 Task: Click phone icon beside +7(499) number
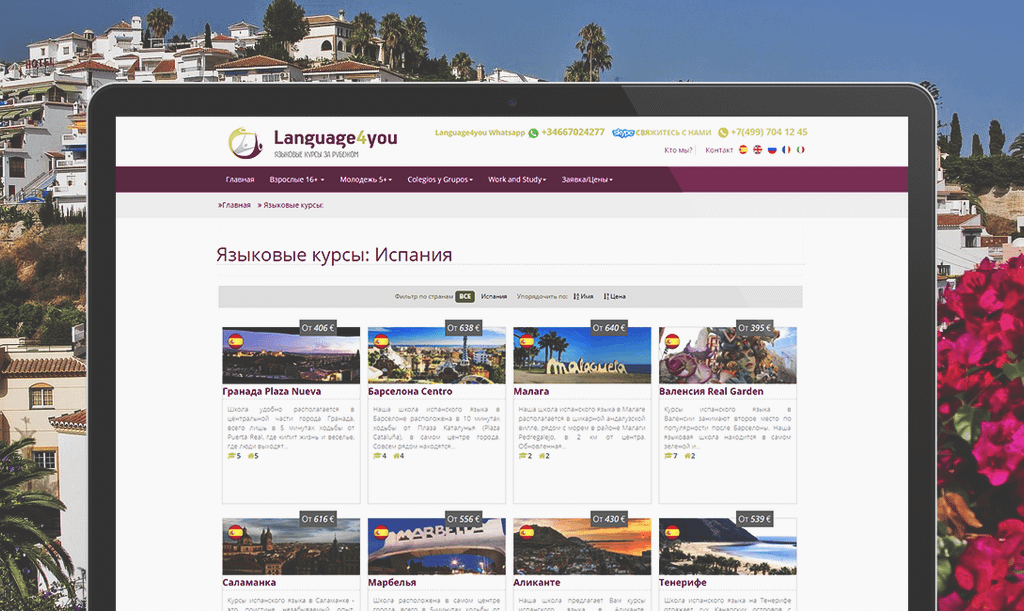click(723, 133)
